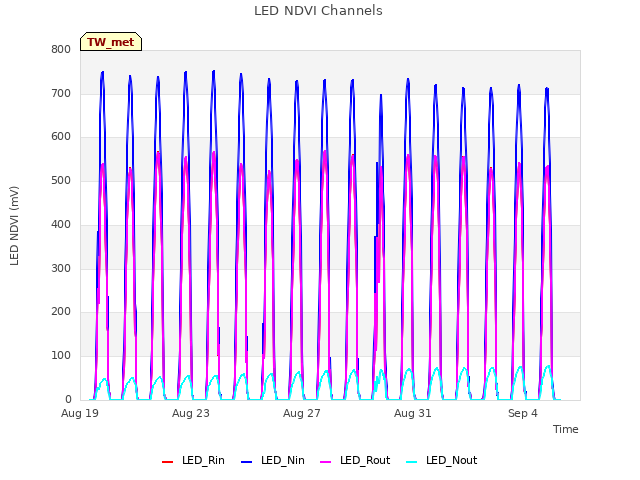Click the red LED_Rin legend color marker

167,462
